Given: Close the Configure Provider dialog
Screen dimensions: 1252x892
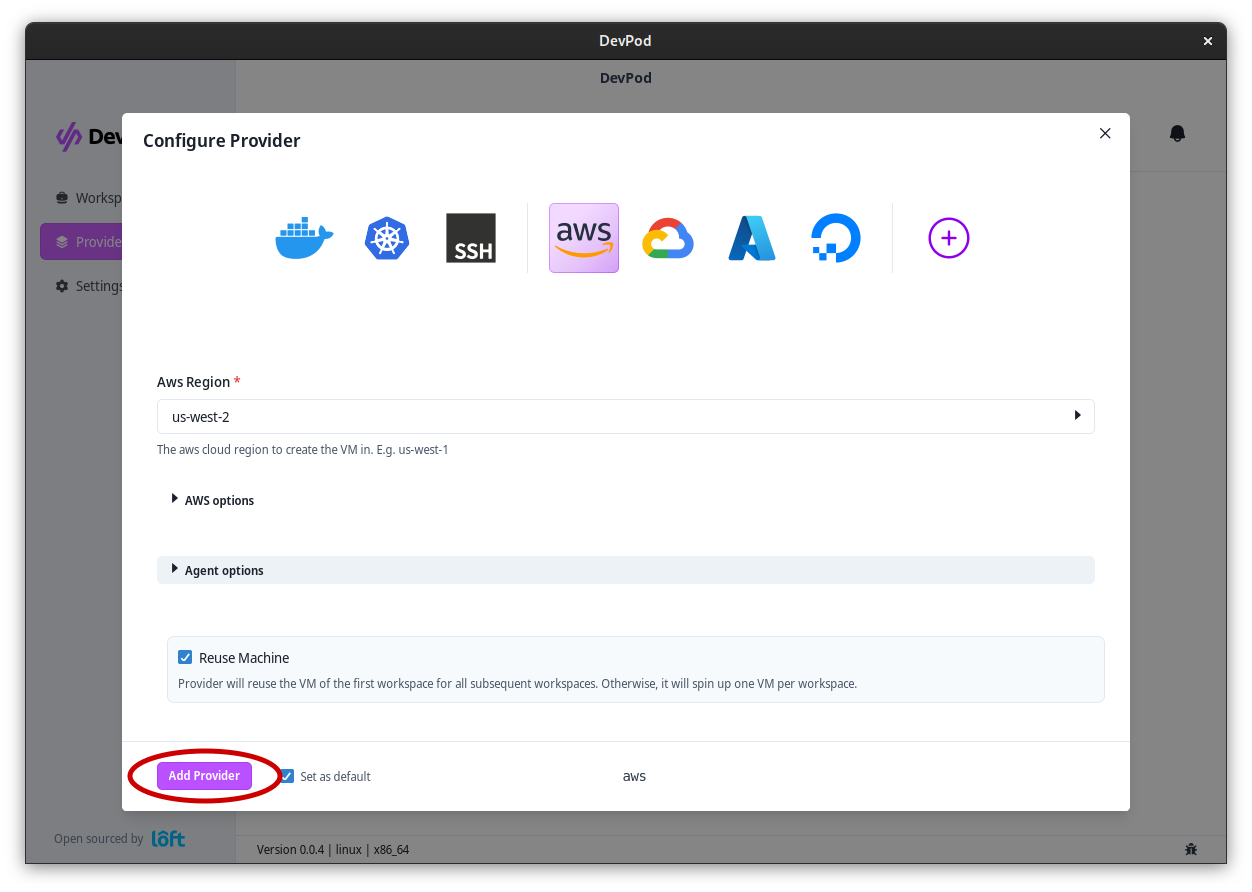Looking at the screenshot, I should (x=1105, y=133).
